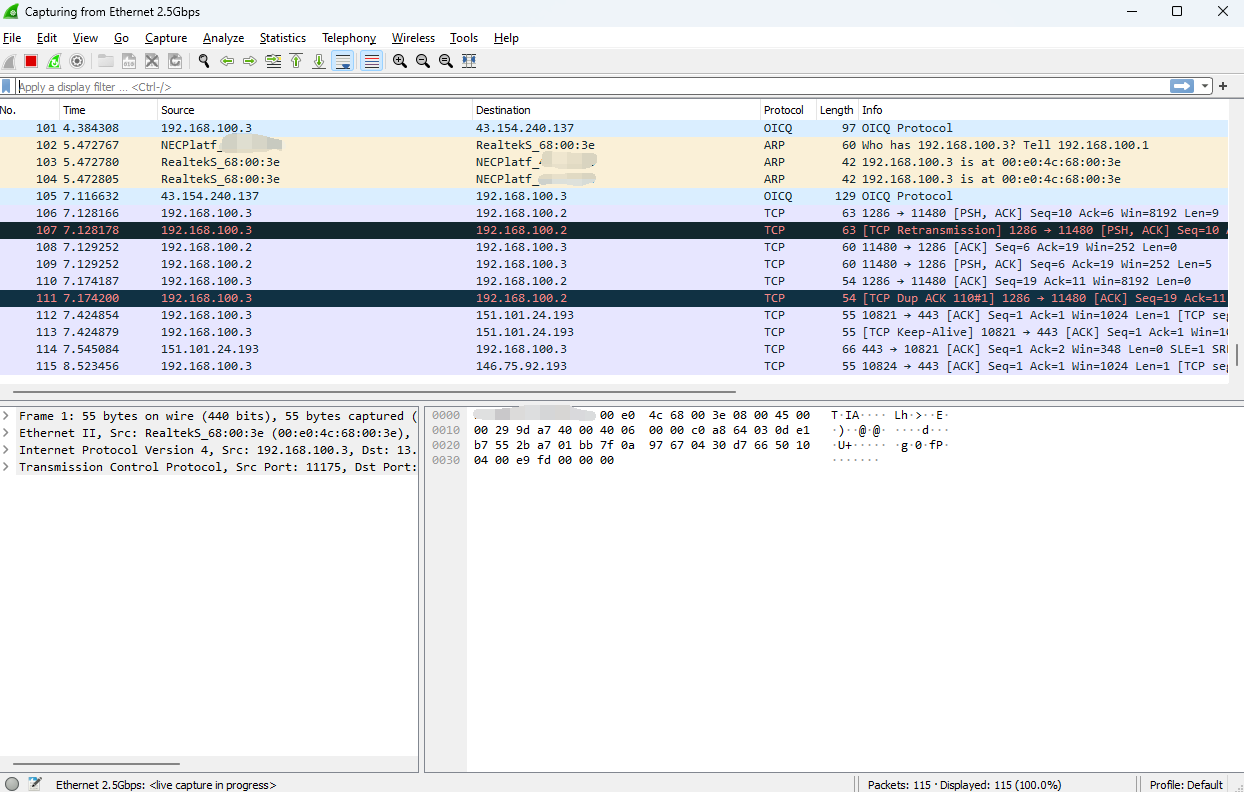Open Find a packet magnifier tool
Image resolution: width=1244 pixels, height=792 pixels.
click(204, 62)
